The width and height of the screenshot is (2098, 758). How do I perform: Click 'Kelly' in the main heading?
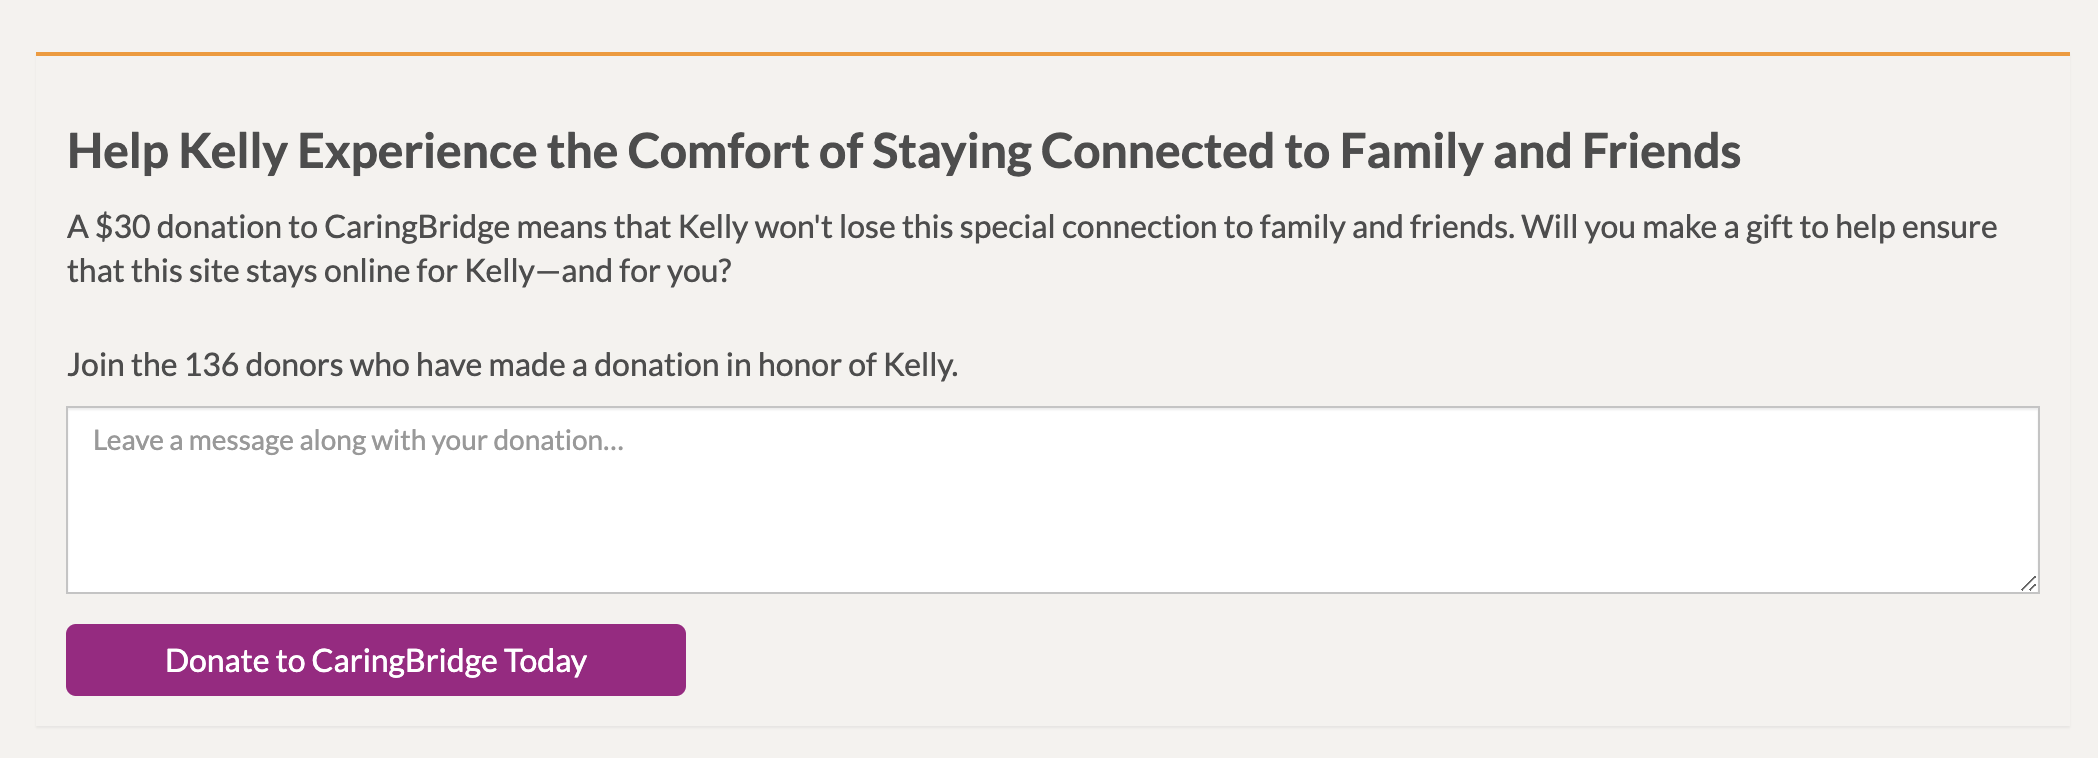pos(233,152)
